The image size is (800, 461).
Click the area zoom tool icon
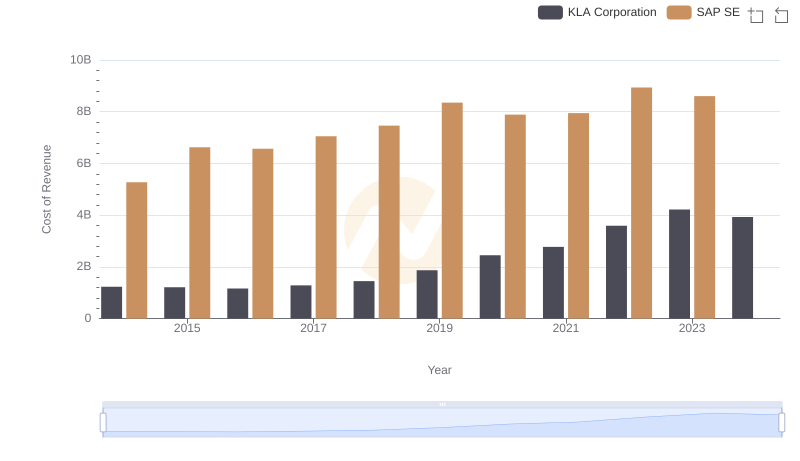tap(756, 15)
